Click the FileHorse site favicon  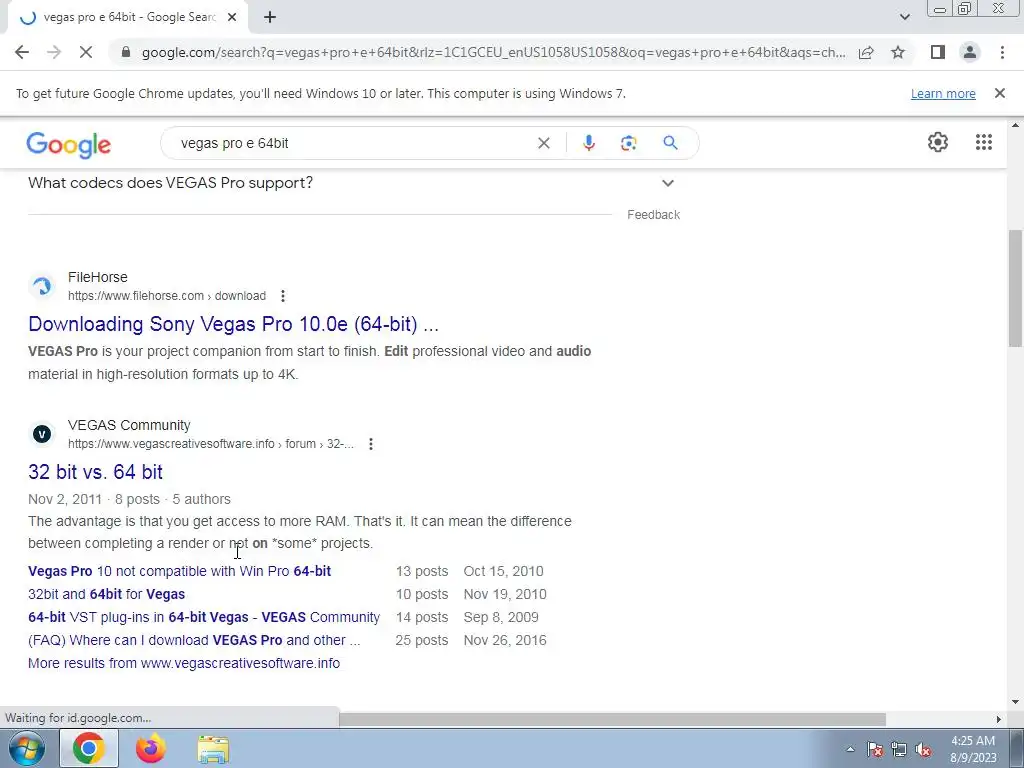pyautogui.click(x=42, y=286)
